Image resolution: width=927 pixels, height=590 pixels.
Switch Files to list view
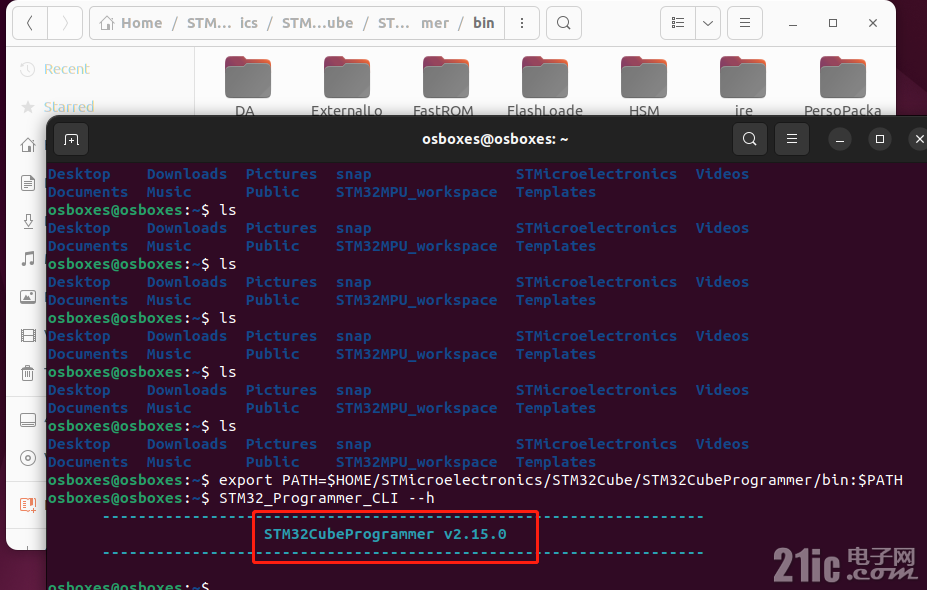pos(678,23)
